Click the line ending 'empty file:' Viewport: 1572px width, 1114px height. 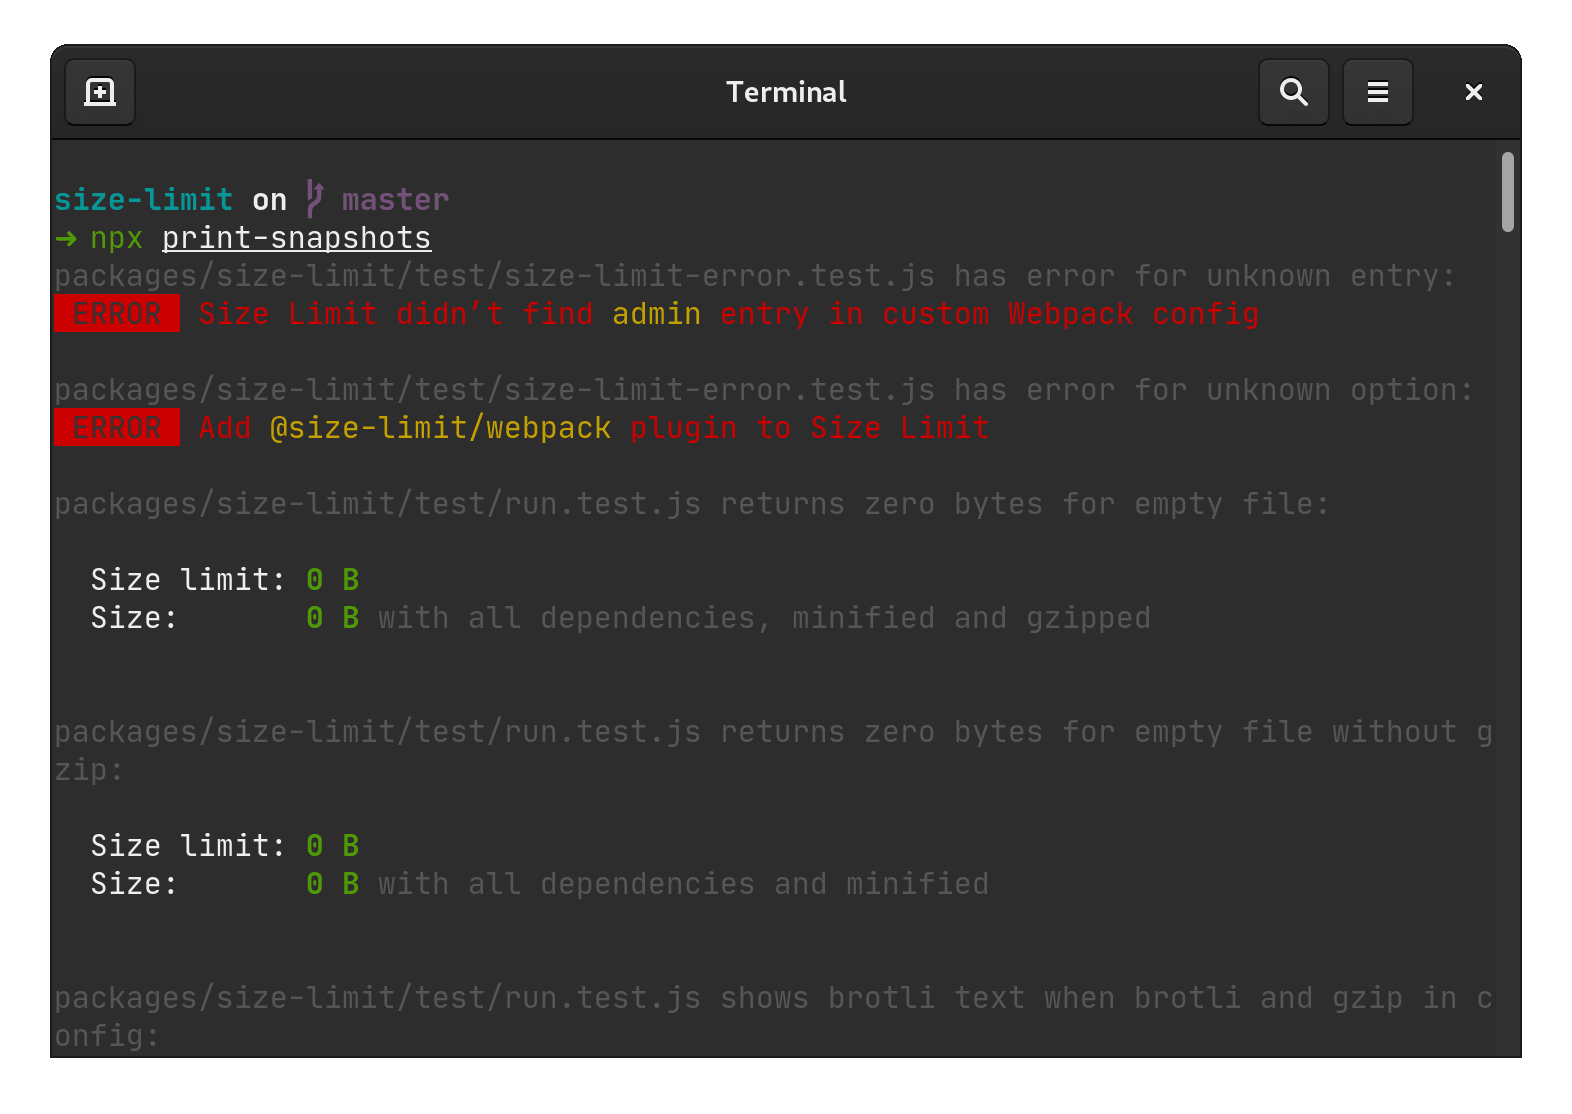[692, 504]
